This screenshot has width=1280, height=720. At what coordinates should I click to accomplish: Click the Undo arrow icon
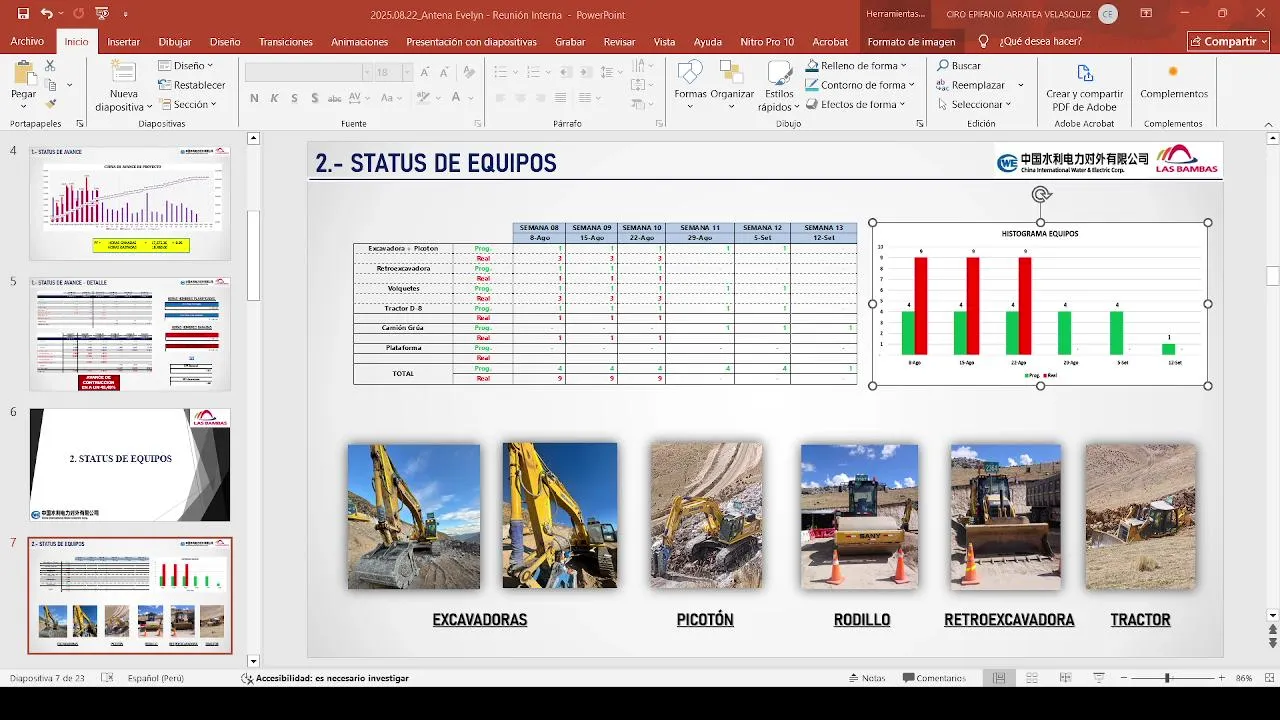(x=47, y=14)
